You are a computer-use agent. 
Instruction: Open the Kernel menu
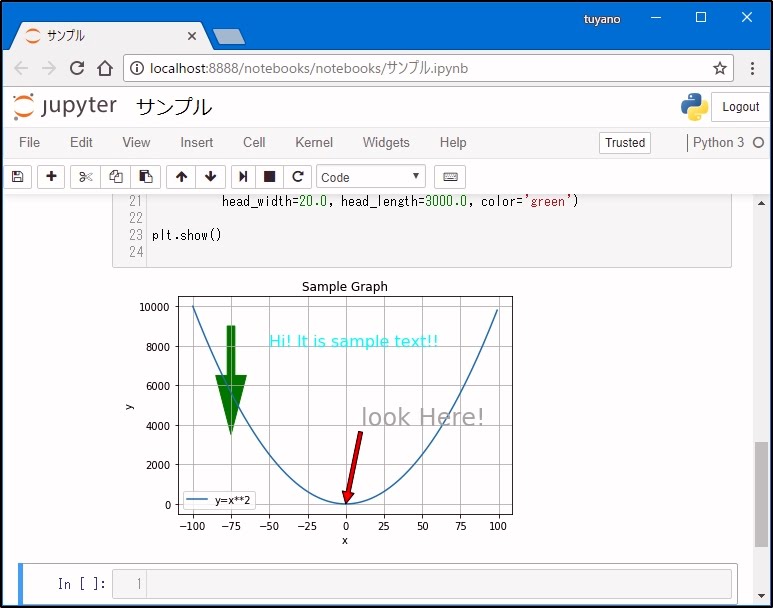(x=314, y=143)
